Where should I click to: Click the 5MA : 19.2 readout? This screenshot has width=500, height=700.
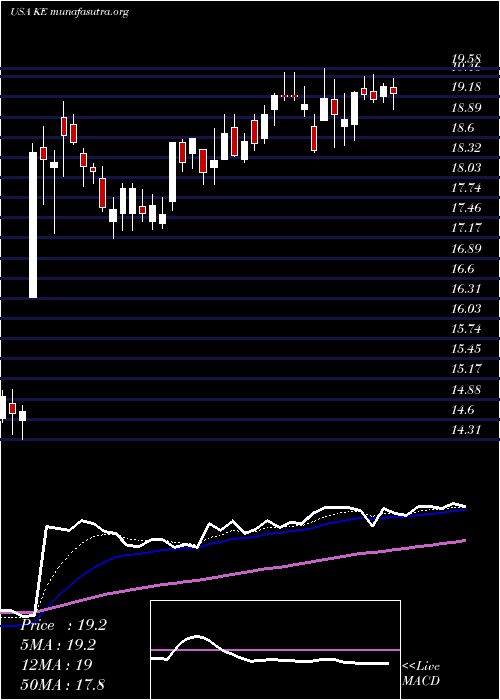pyautogui.click(x=59, y=645)
